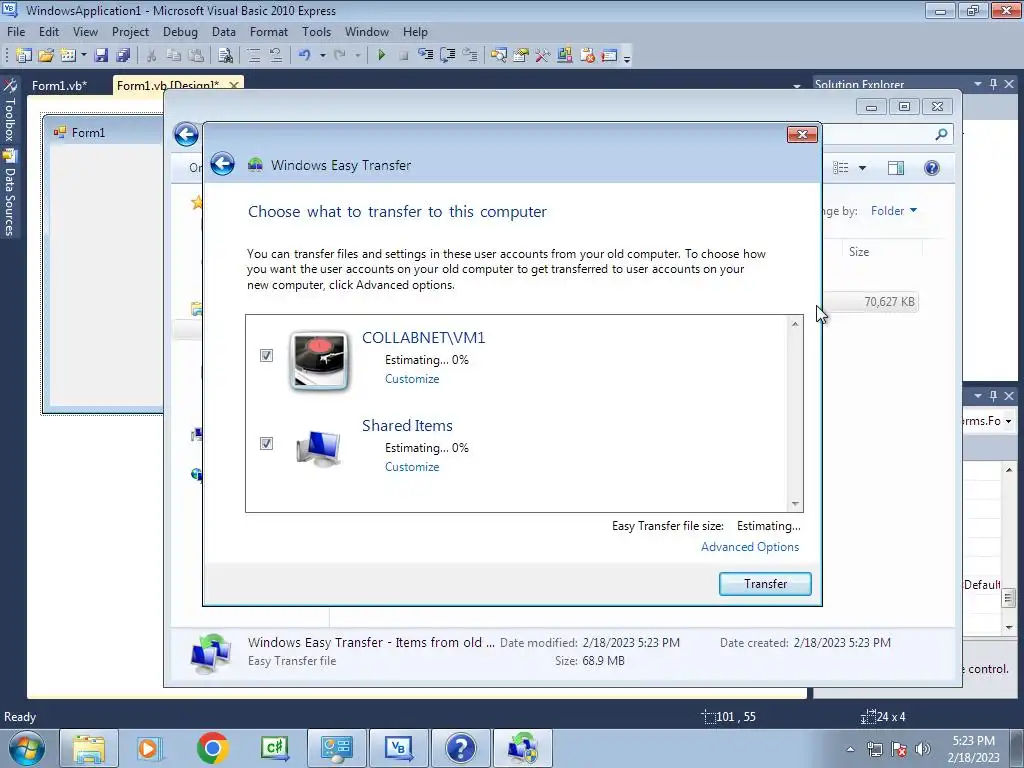
Task: Open Windows Explorer from the taskbar
Action: point(89,748)
